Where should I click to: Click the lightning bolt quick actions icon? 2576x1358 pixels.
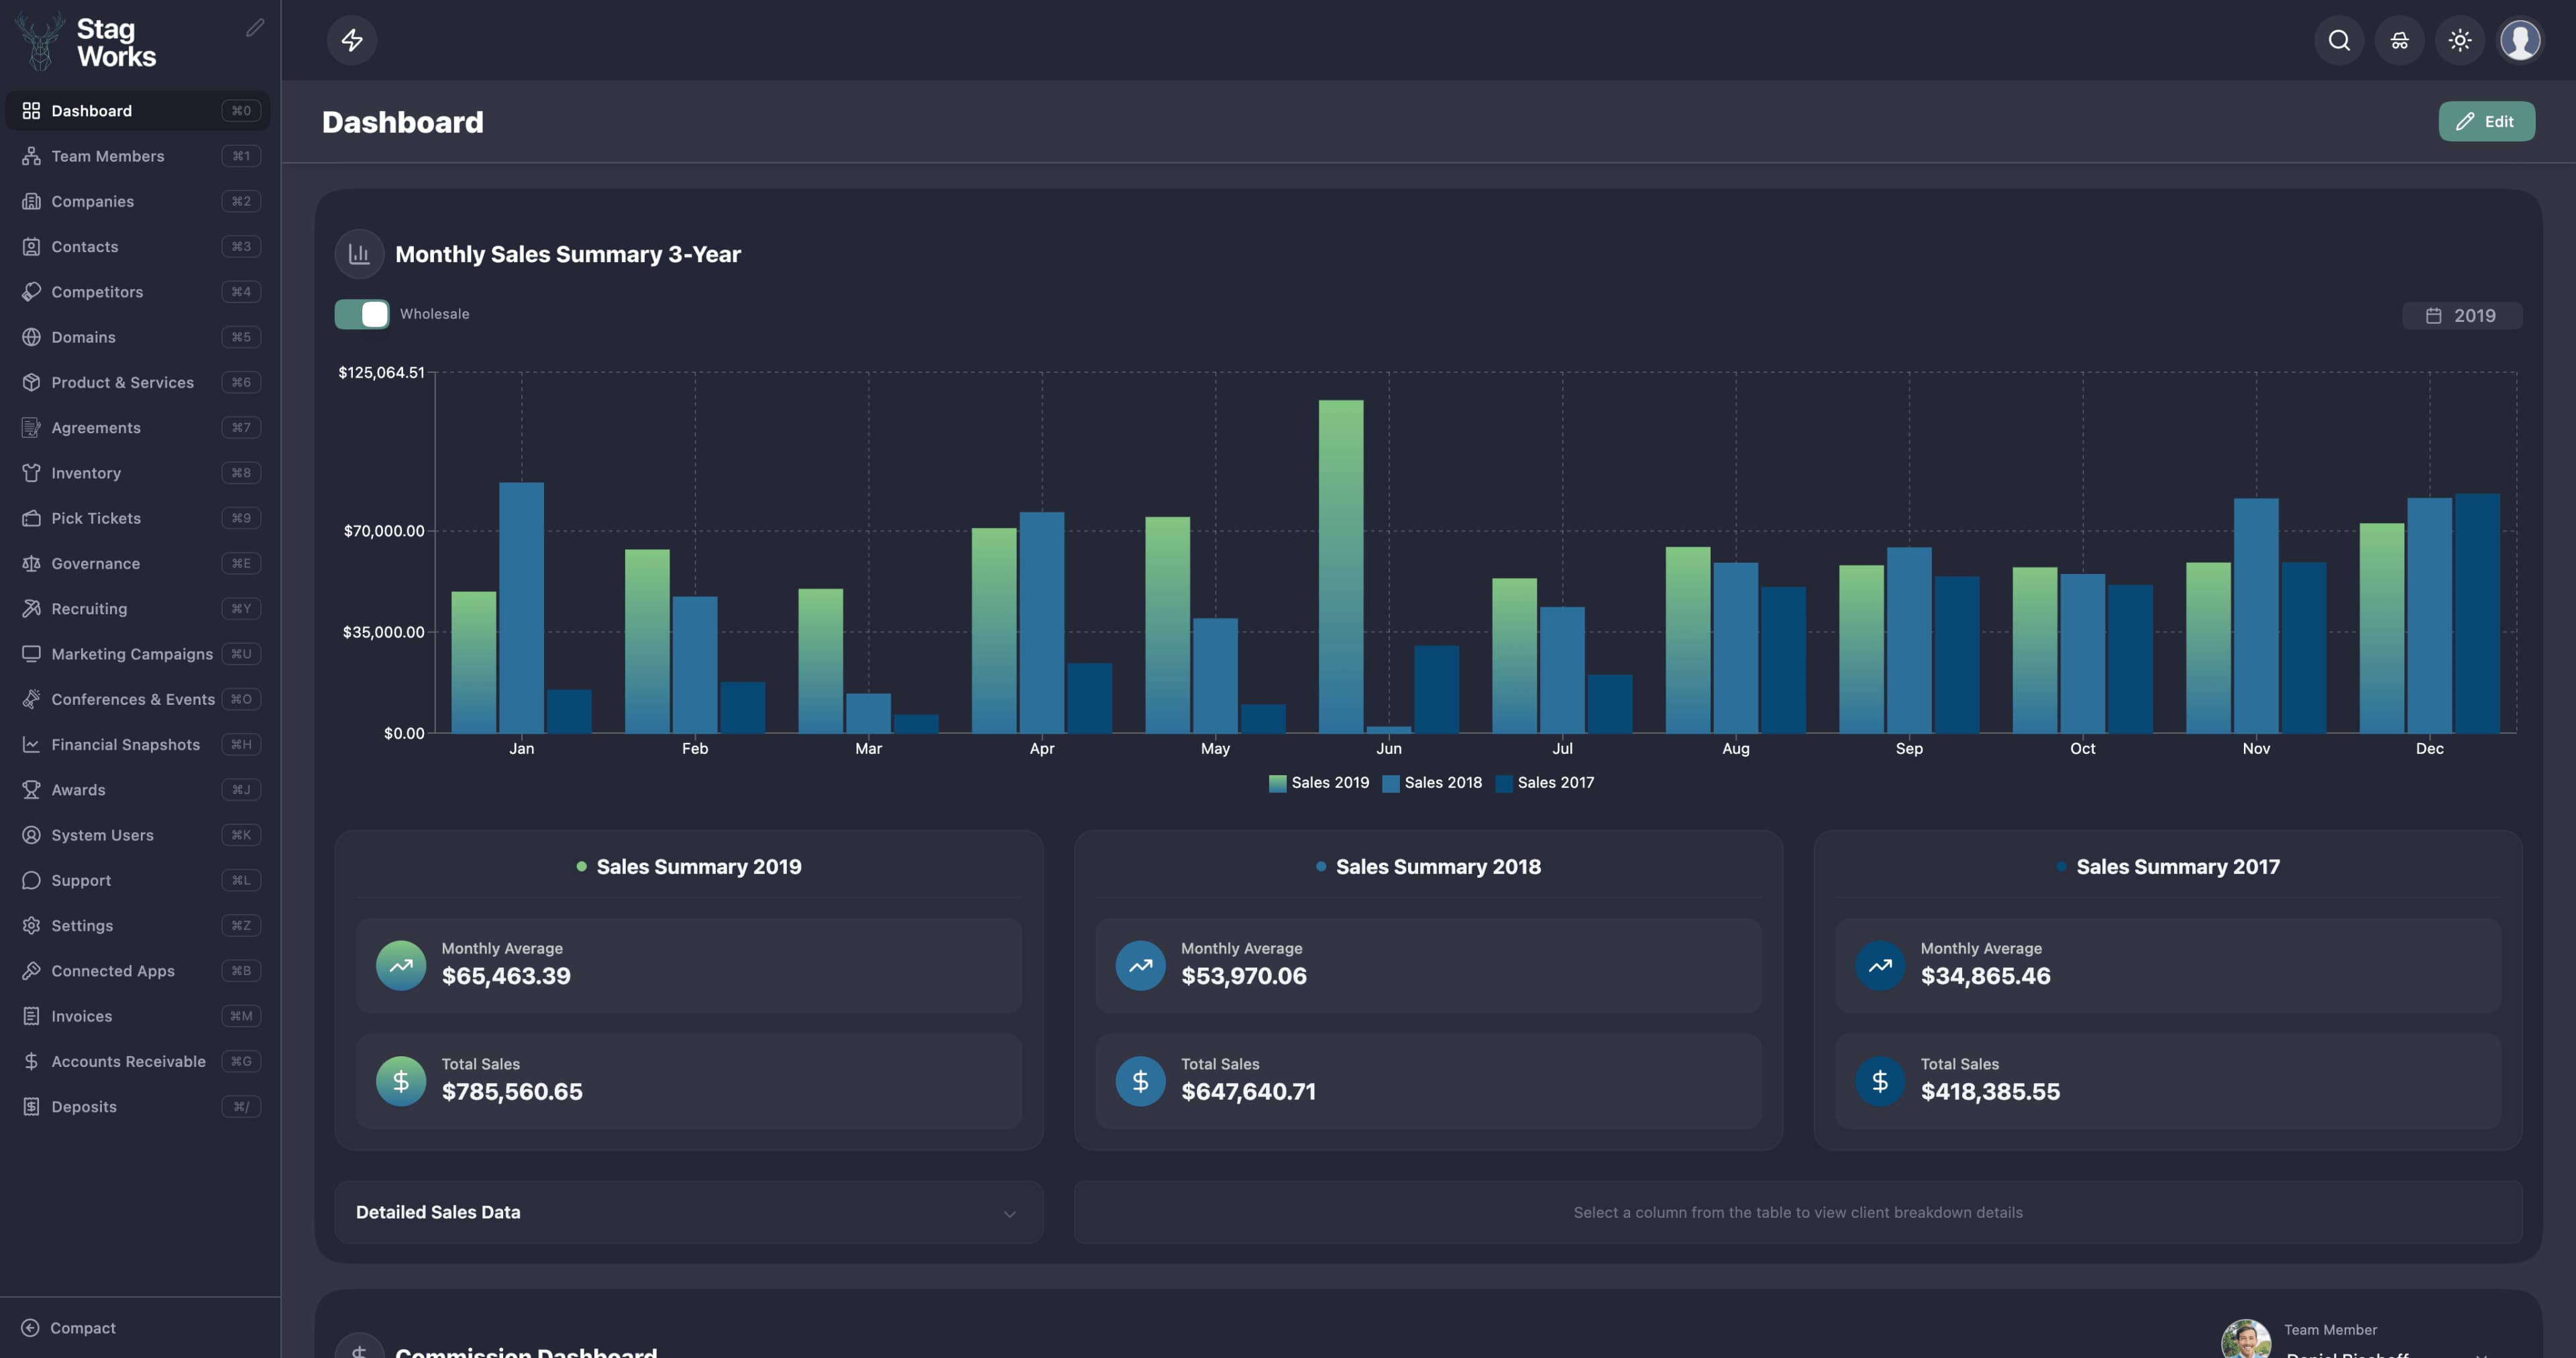click(352, 40)
